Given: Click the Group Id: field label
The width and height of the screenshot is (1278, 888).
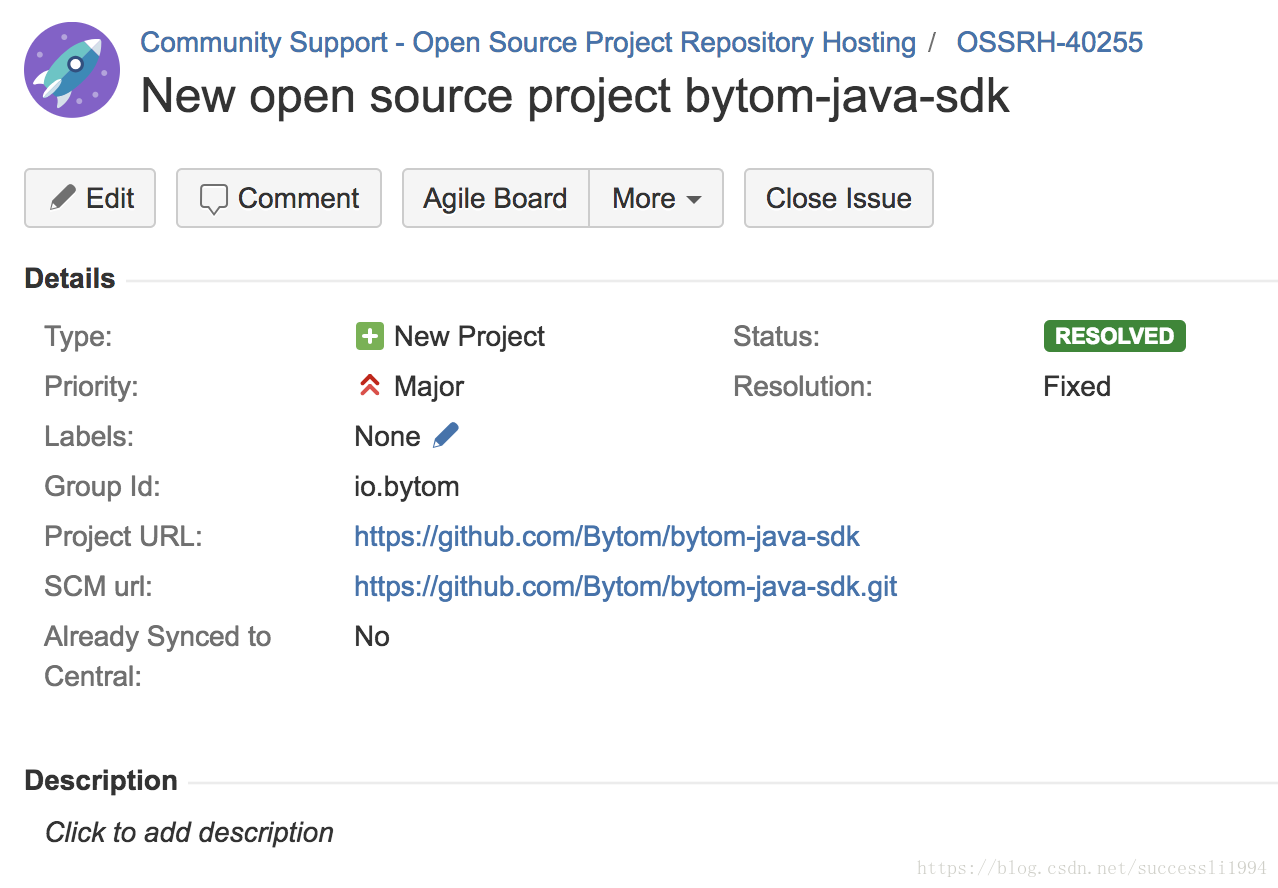Looking at the screenshot, I should tap(102, 486).
